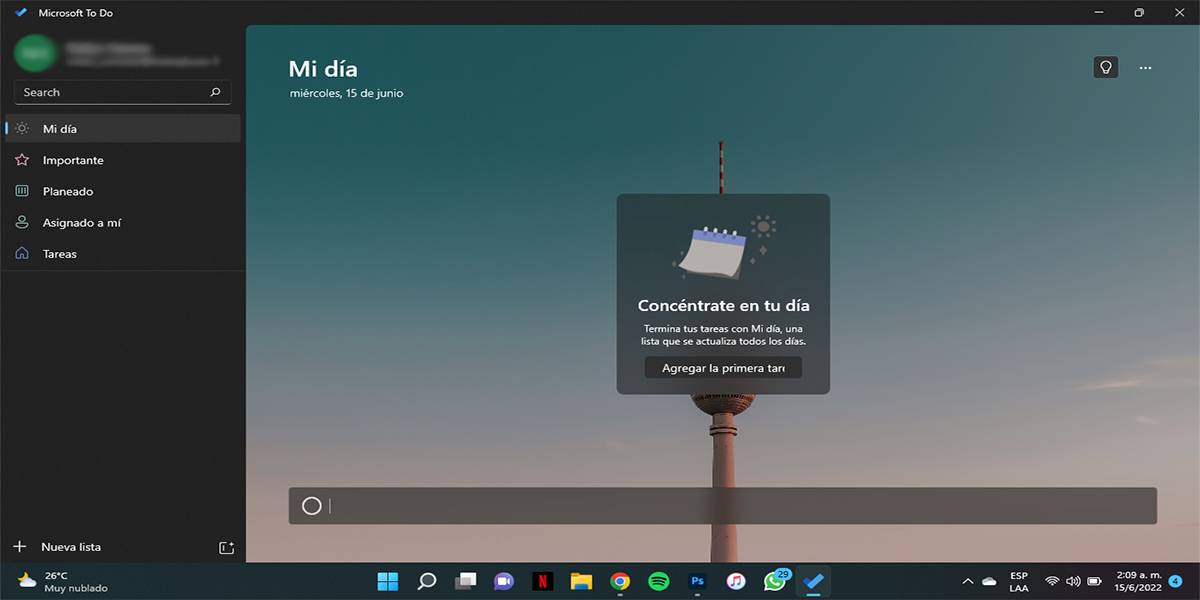Open the three-dot options menu
Image resolution: width=1200 pixels, height=600 pixels.
tap(1145, 67)
